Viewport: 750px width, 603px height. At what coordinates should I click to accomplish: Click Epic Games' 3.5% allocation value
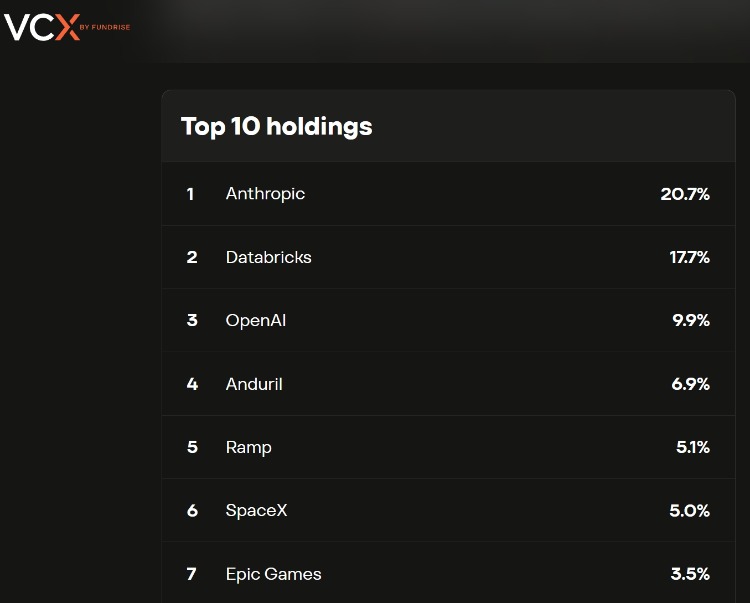click(690, 574)
